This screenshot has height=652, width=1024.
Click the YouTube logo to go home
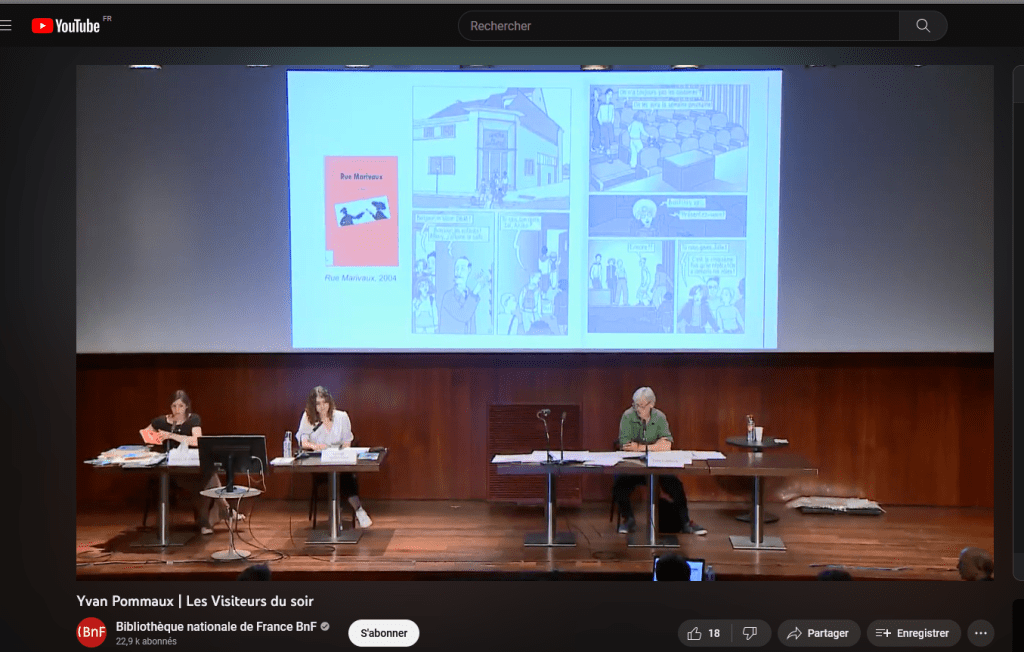66,26
